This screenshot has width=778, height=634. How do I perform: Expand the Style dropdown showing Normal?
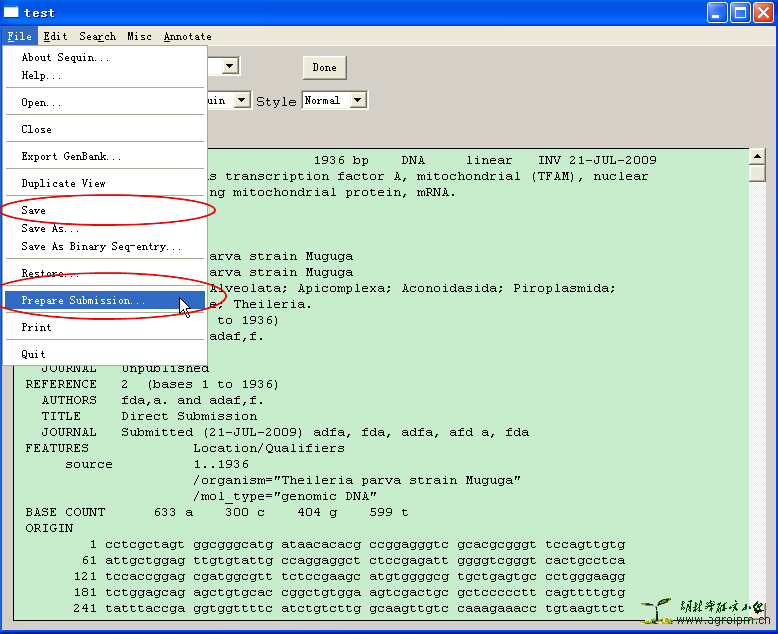click(358, 100)
